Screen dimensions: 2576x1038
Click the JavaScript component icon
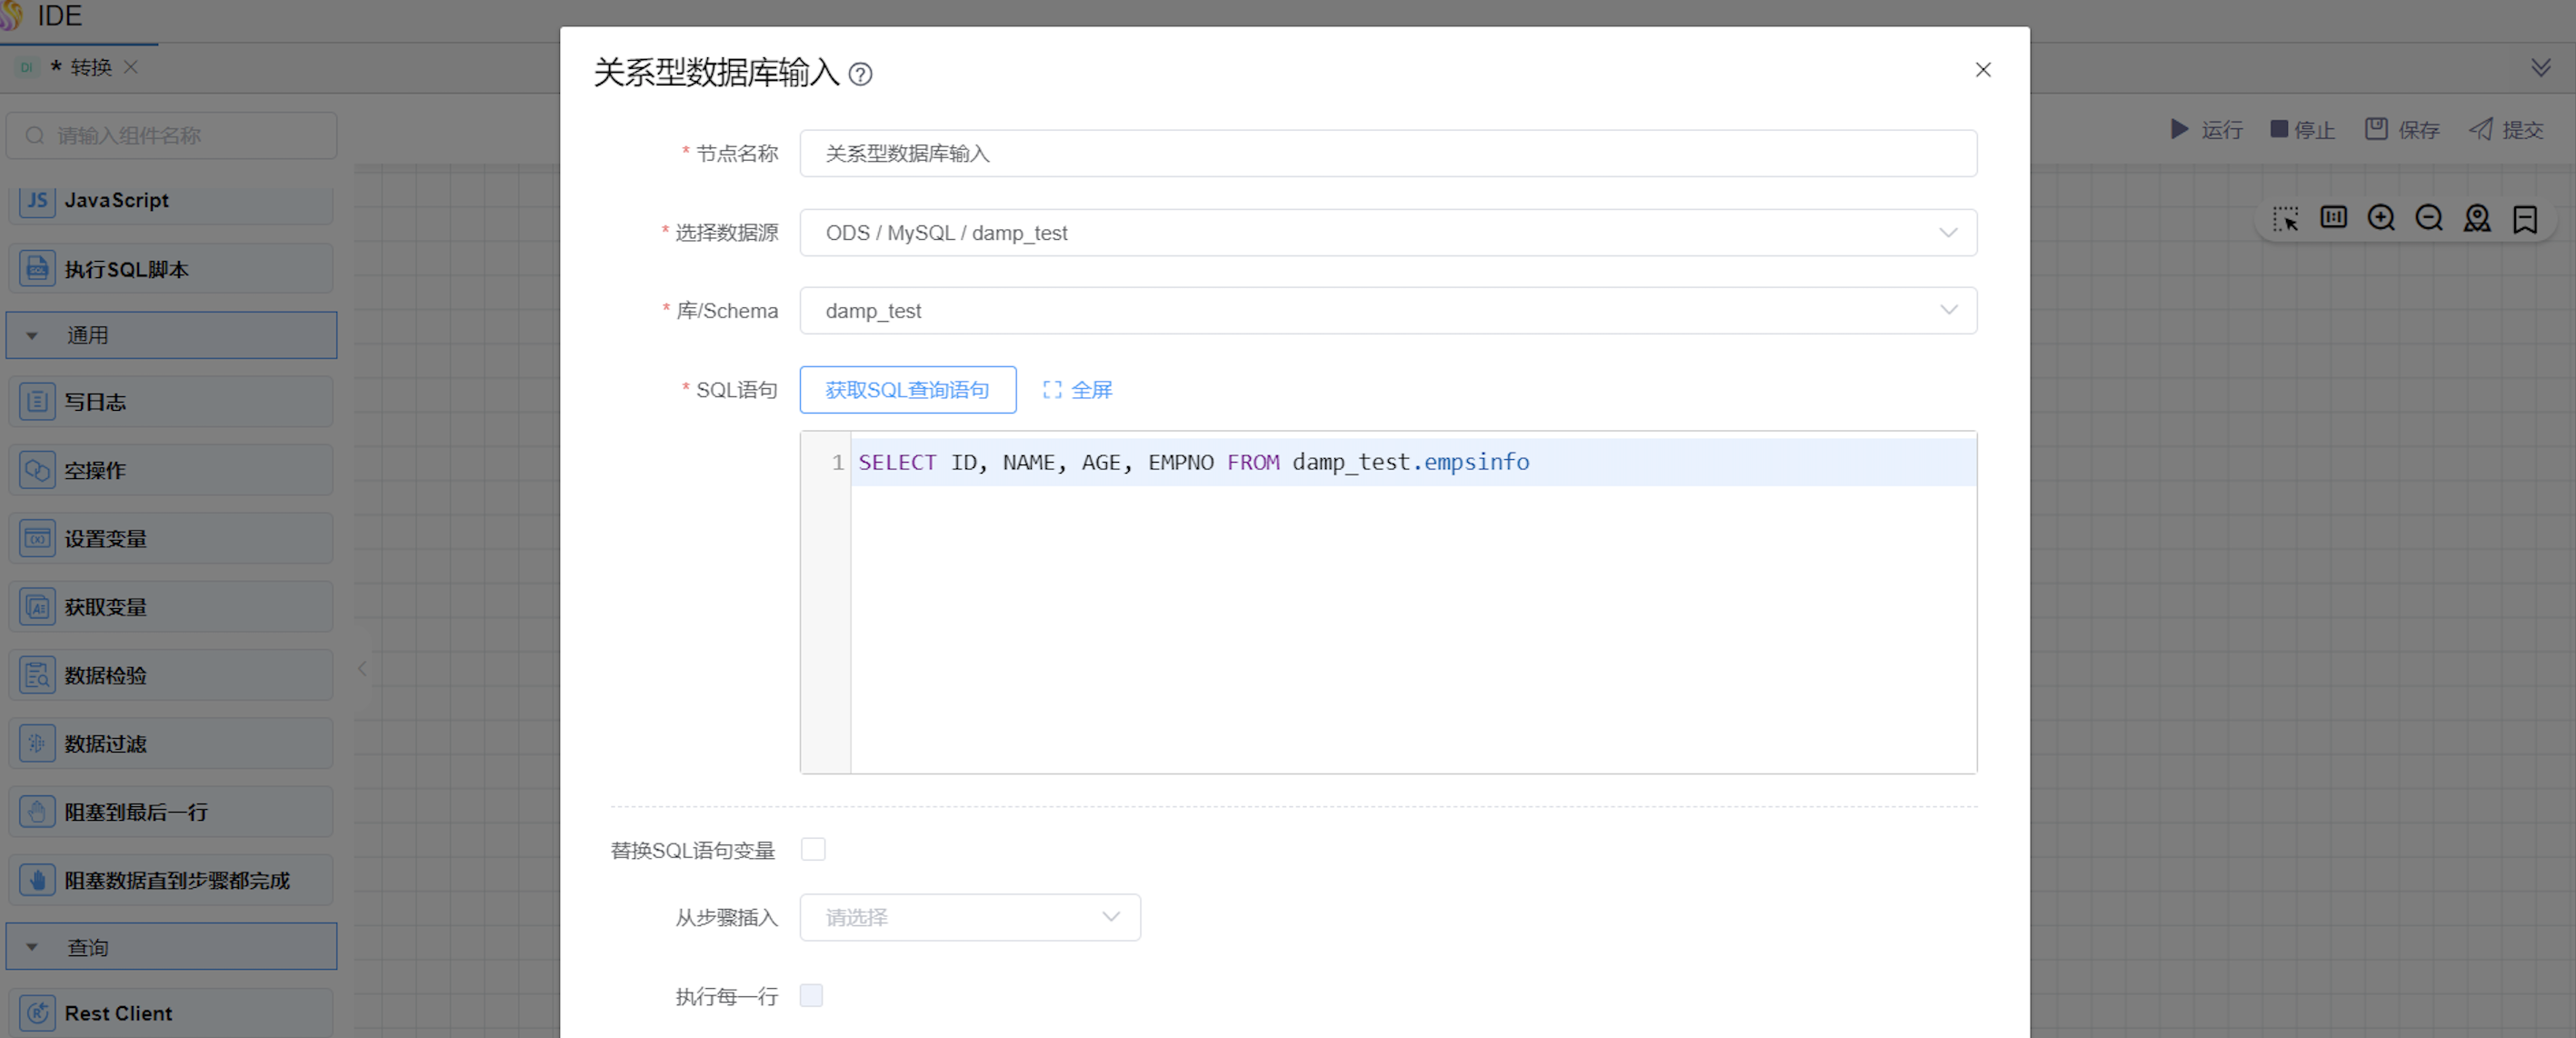(37, 200)
